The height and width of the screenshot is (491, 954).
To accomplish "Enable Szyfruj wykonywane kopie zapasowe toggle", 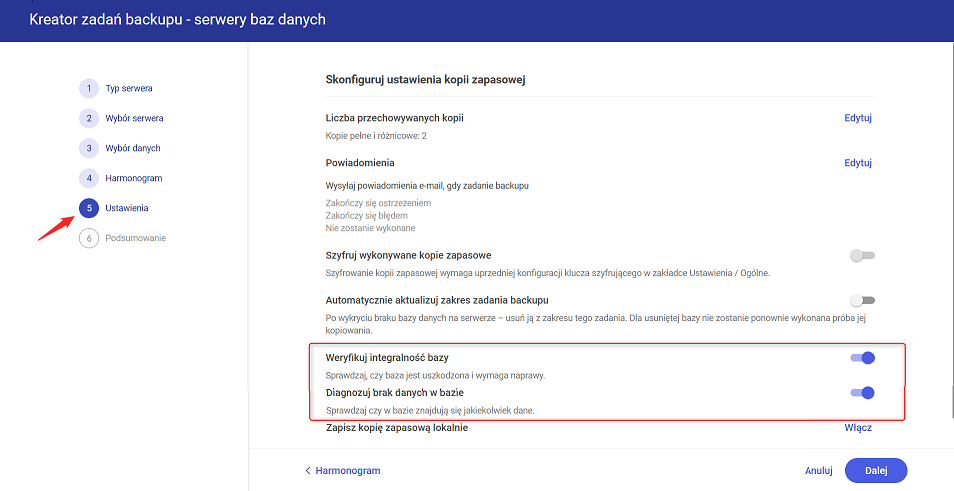I will coord(861,256).
